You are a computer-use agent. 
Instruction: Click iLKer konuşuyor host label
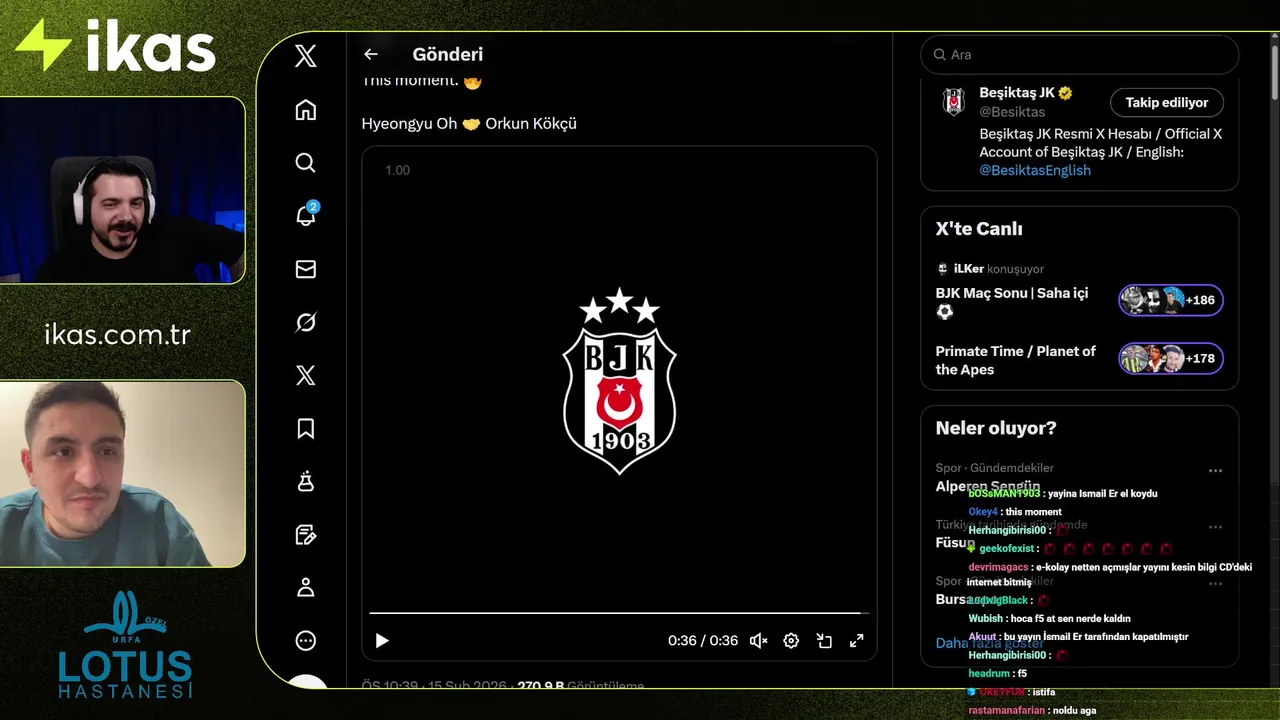pos(990,269)
